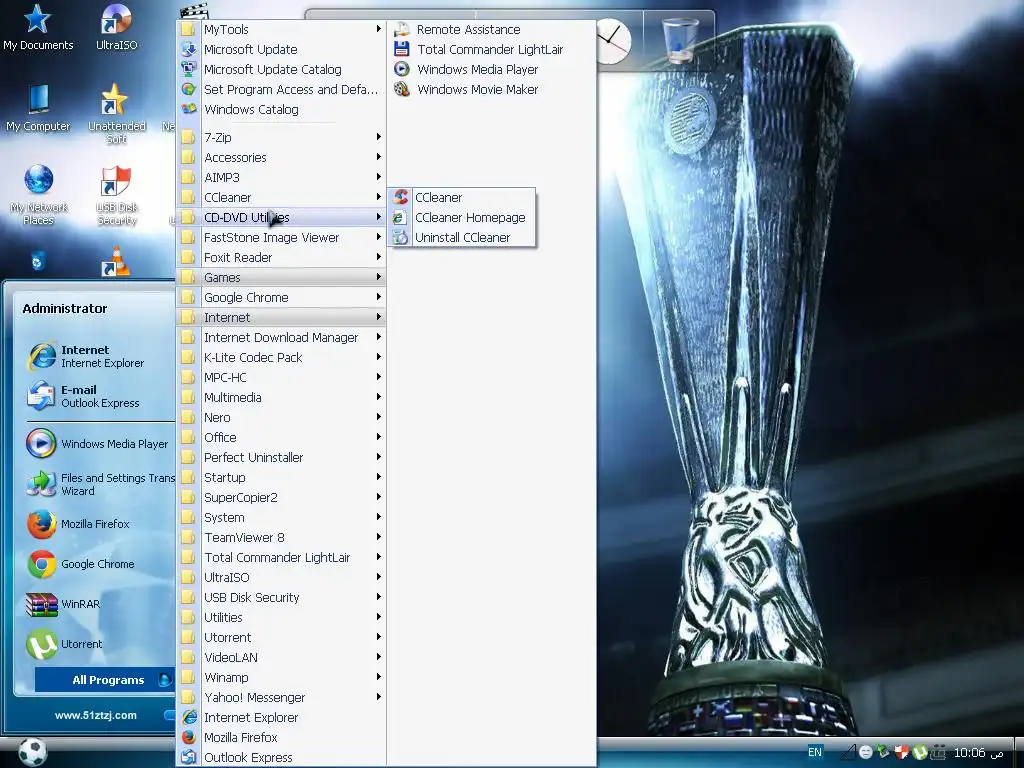Click the analog clock desktop gadget

[x=611, y=40]
